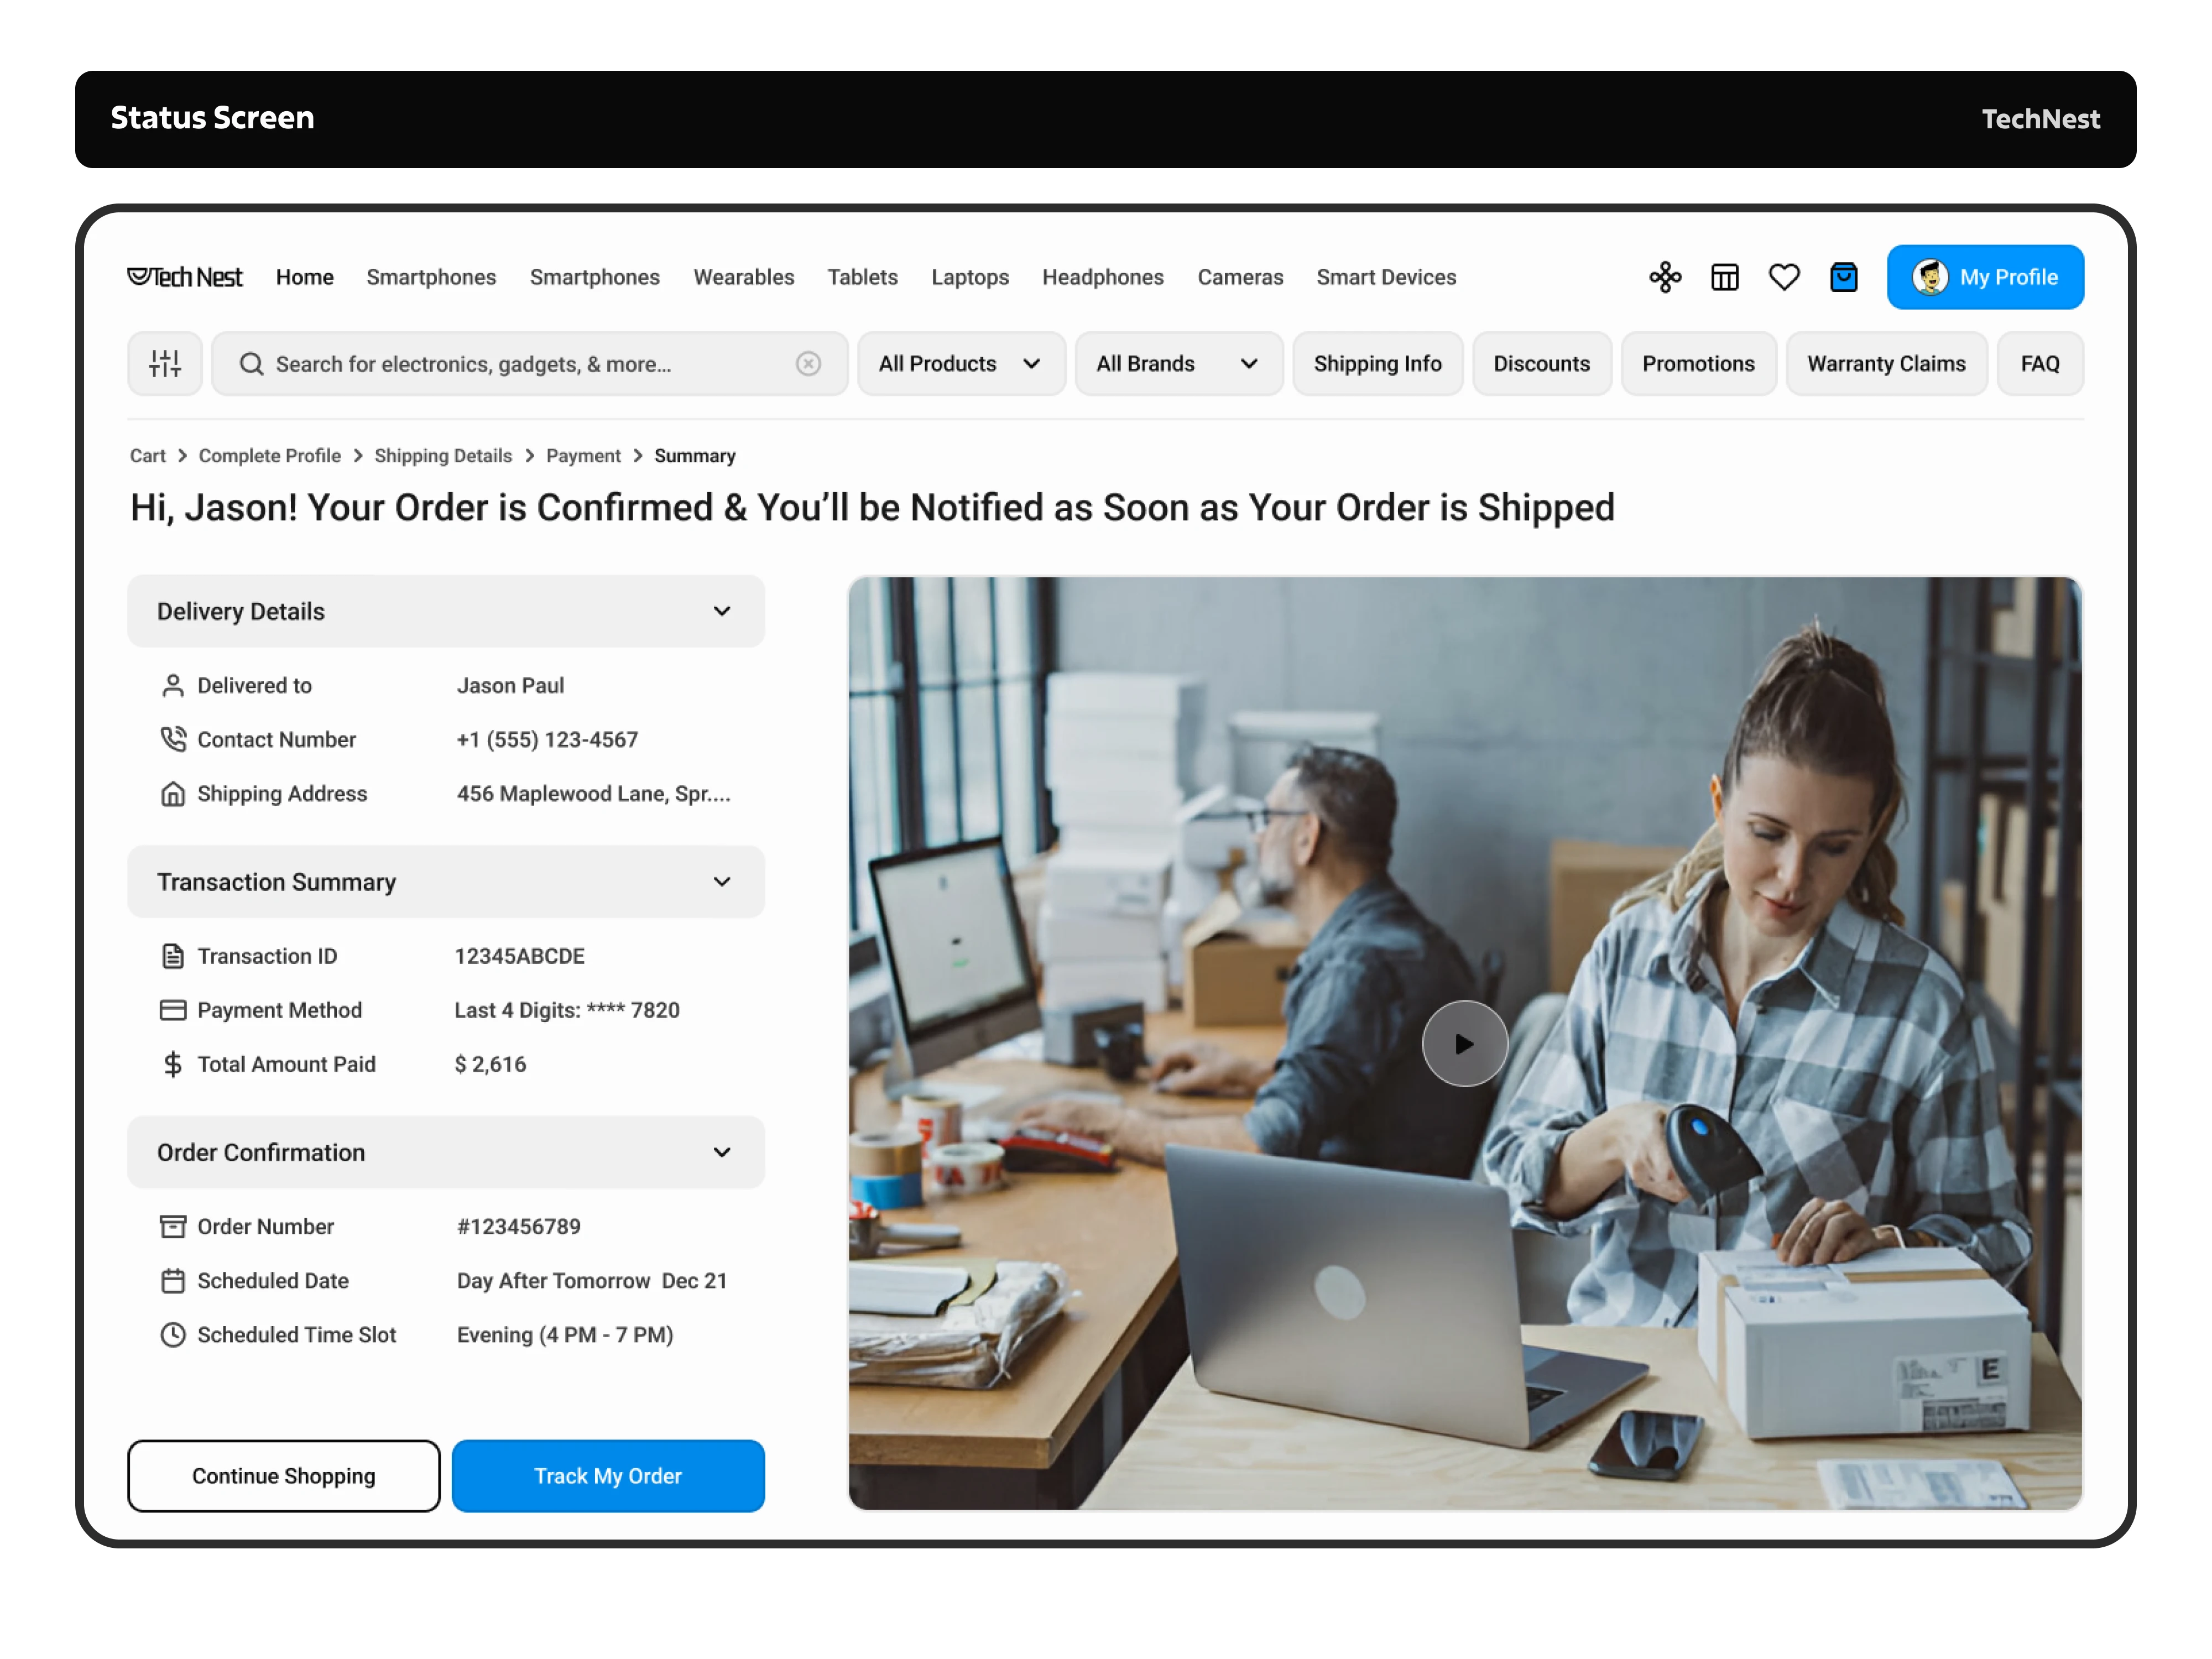Collapse the Order Confirmation section
The image size is (2212, 1659).
pos(722,1152)
